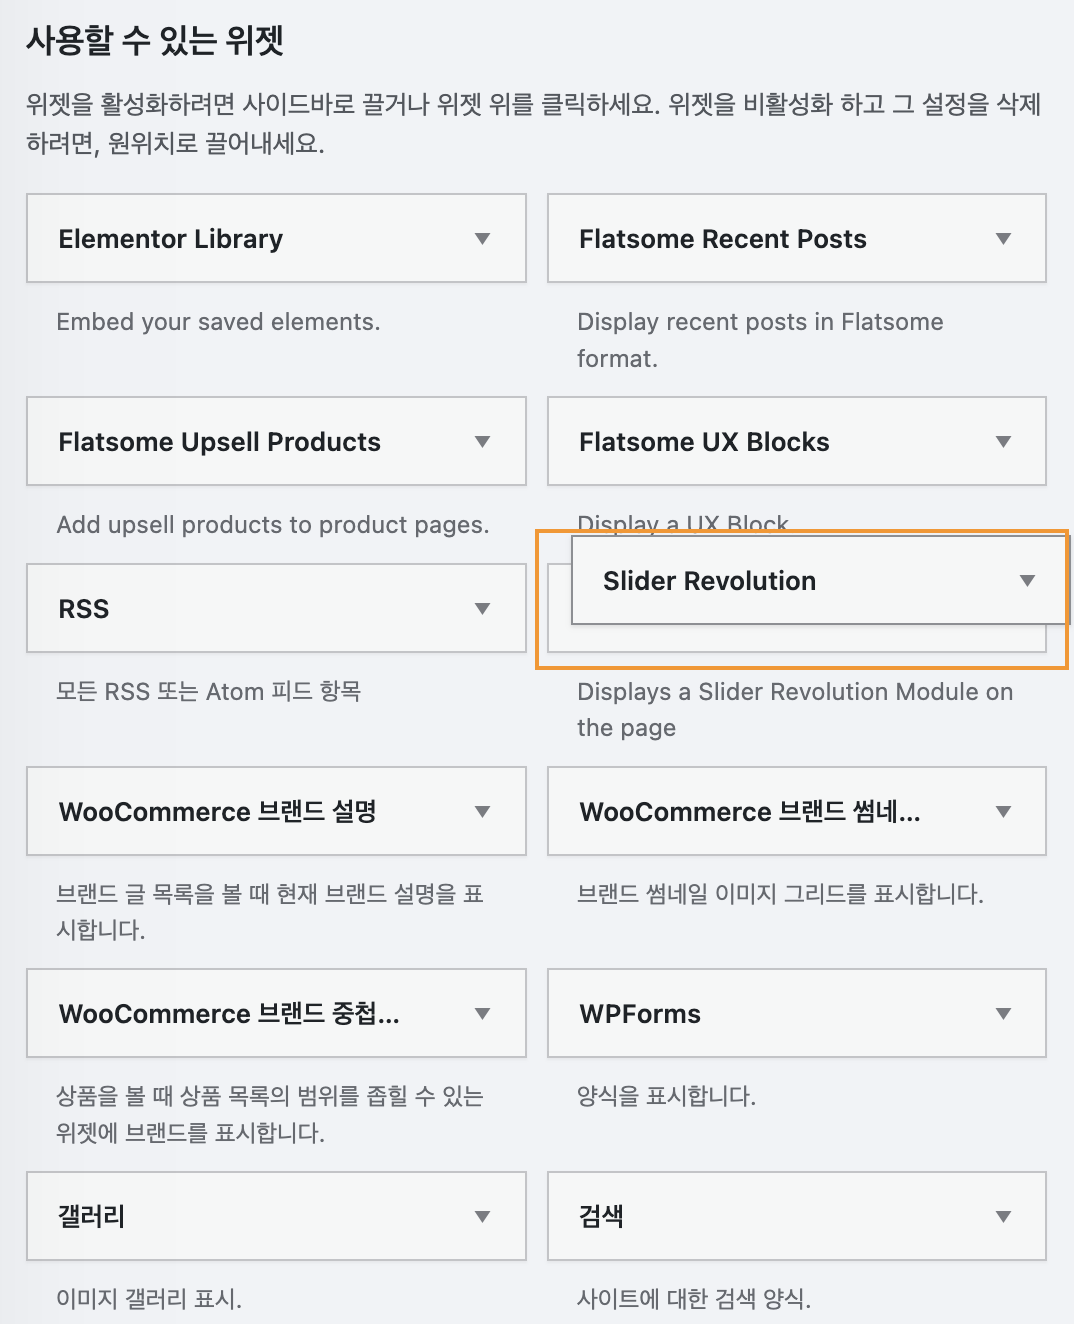The width and height of the screenshot is (1074, 1324).
Task: Select the 검색 widget title
Action: point(602,1217)
